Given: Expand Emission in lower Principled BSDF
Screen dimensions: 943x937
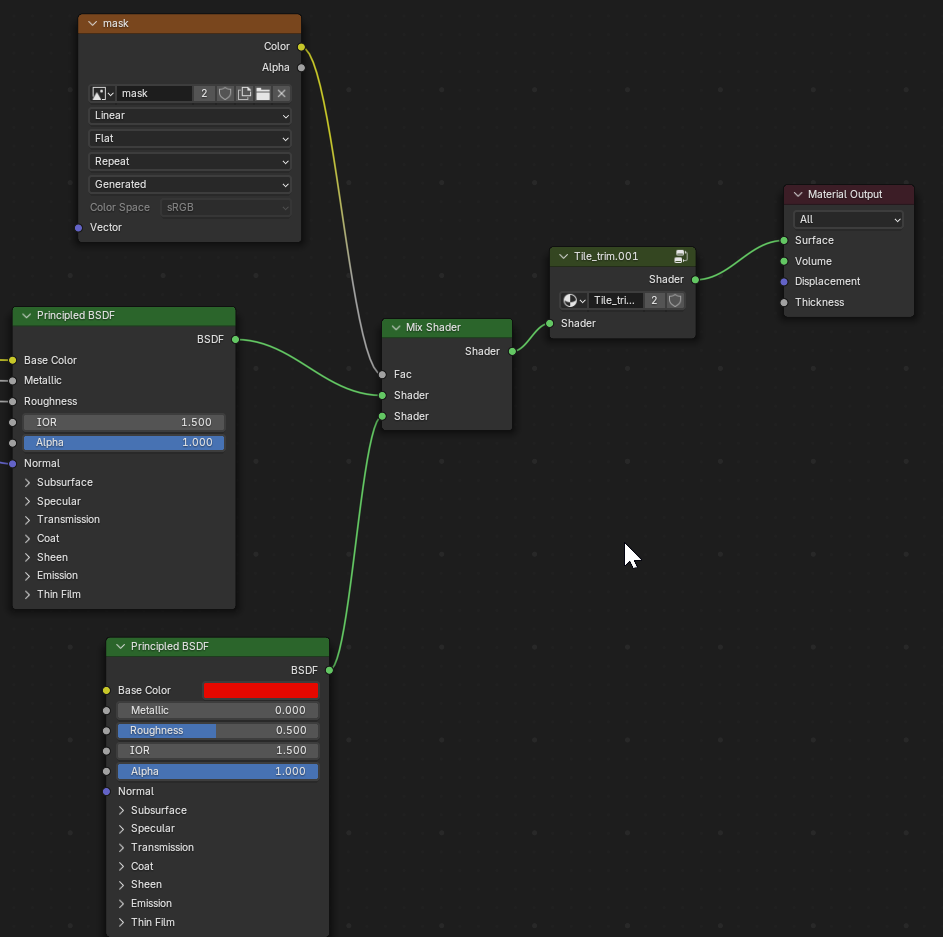Looking at the screenshot, I should click(x=121, y=904).
